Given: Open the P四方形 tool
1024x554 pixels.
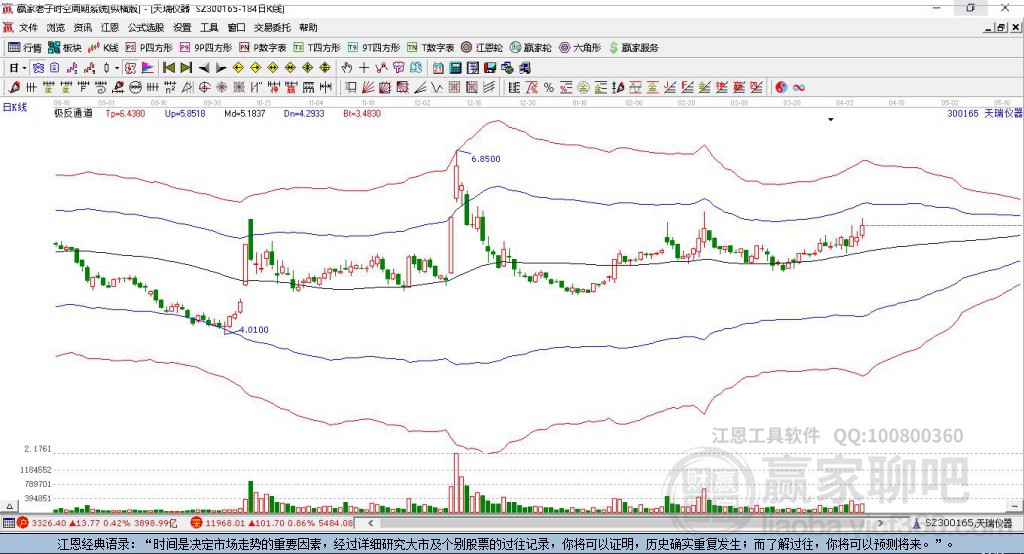Looking at the screenshot, I should click(x=149, y=48).
